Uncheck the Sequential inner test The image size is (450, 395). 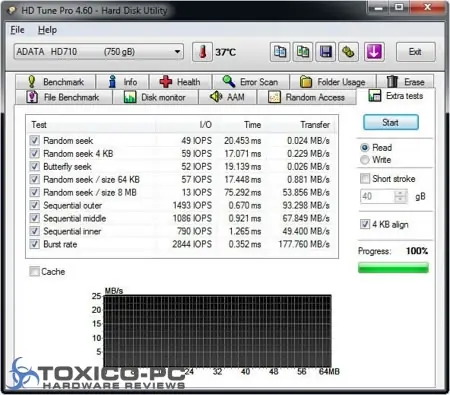point(34,231)
